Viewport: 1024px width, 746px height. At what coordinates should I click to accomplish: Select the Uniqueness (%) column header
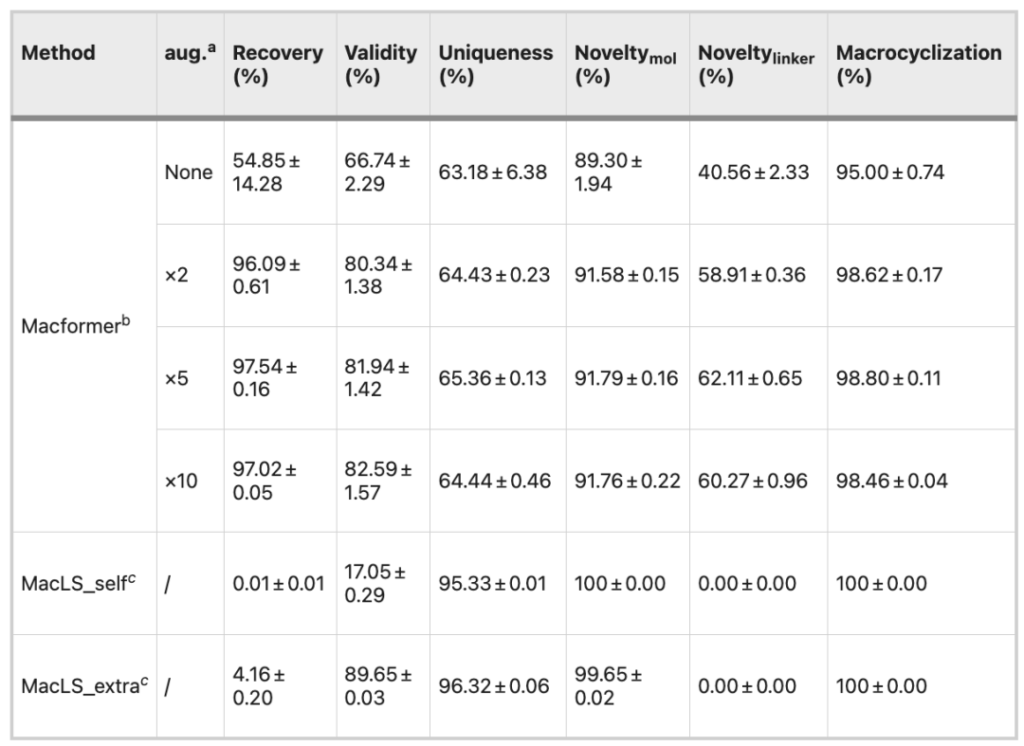(x=496, y=64)
